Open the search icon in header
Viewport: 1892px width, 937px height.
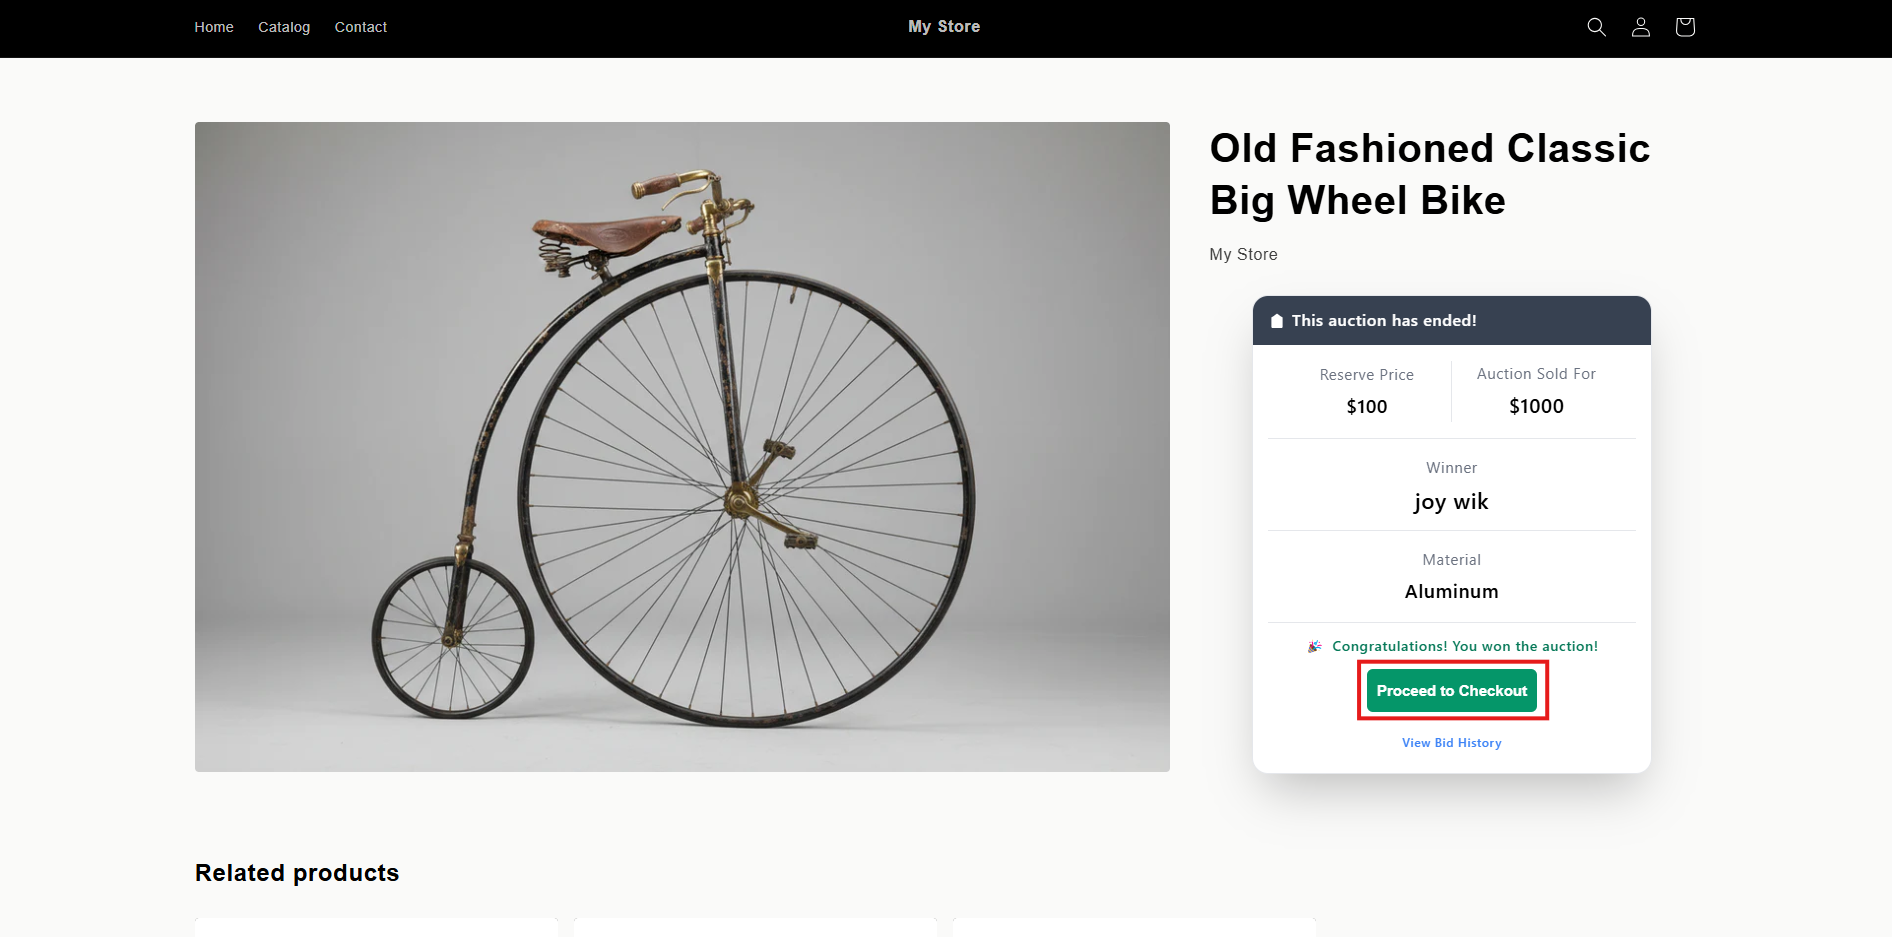1596,27
